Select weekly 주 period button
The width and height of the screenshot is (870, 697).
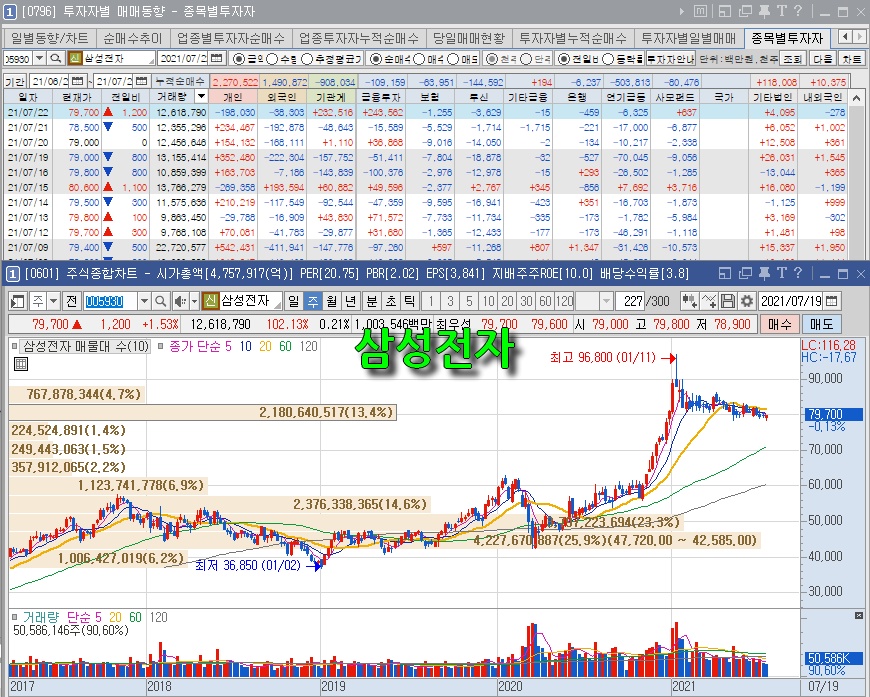(313, 301)
